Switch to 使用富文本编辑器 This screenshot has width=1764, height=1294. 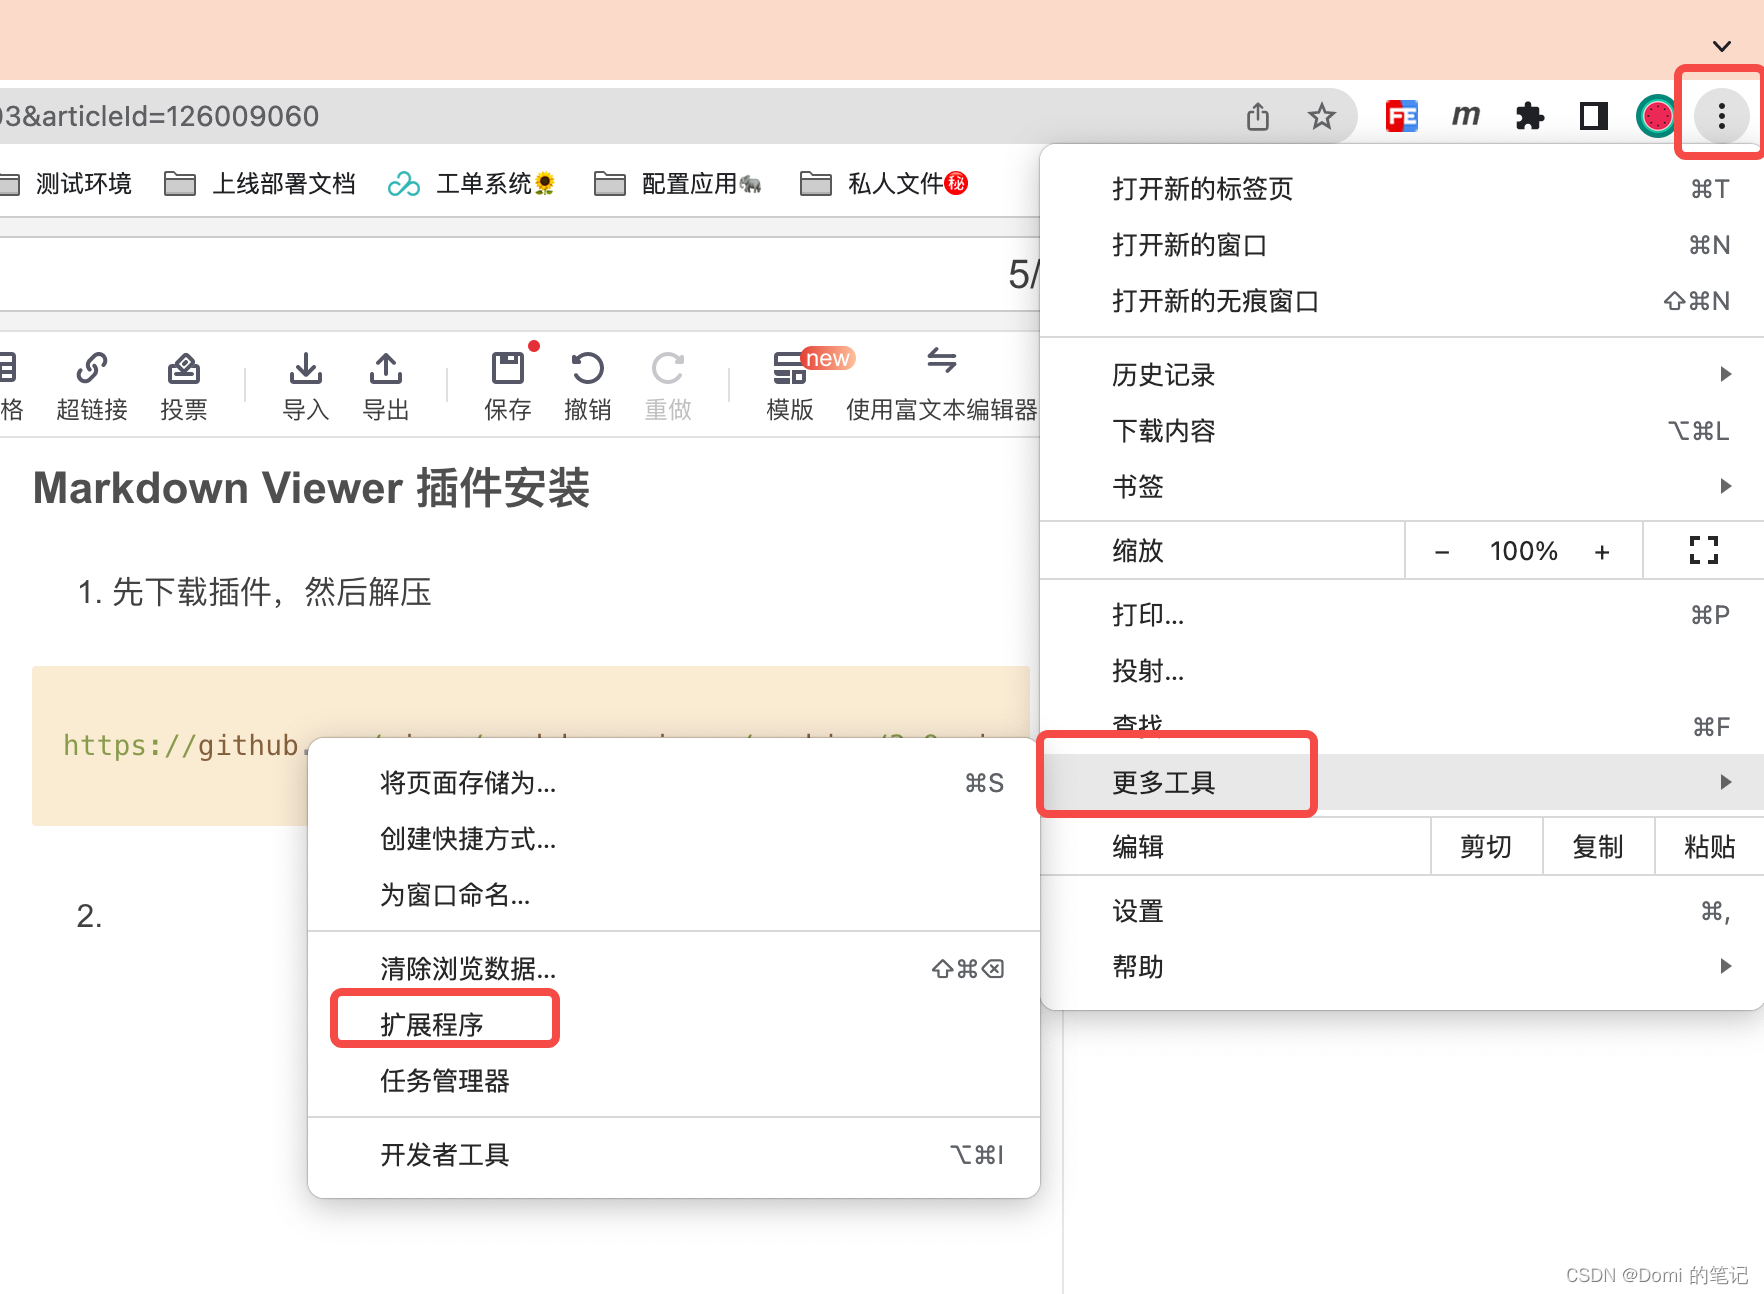tap(942, 386)
